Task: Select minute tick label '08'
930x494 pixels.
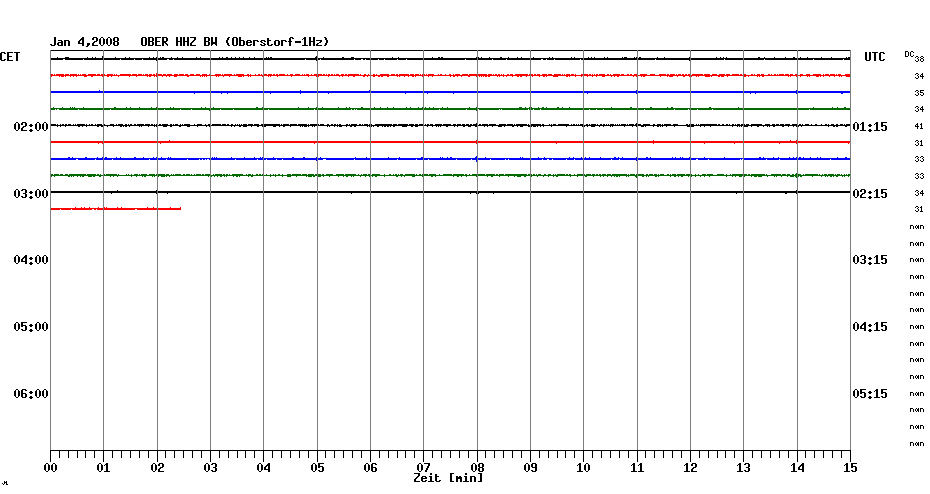Action: [477, 467]
